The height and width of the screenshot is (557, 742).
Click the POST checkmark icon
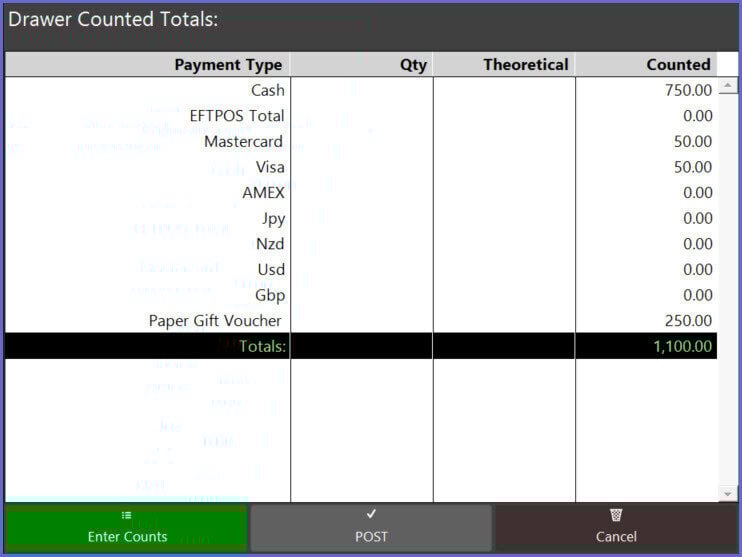tap(371, 514)
